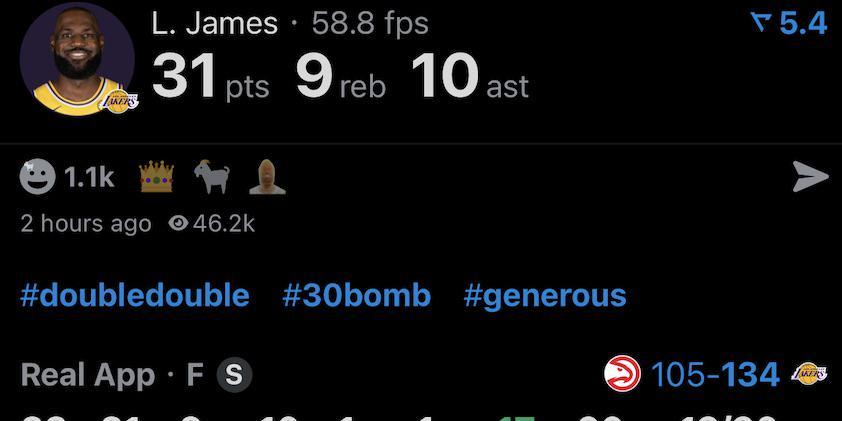Image resolution: width=842 pixels, height=421 pixels.
Task: Open the #doubledouble hashtag
Action: tap(135, 296)
